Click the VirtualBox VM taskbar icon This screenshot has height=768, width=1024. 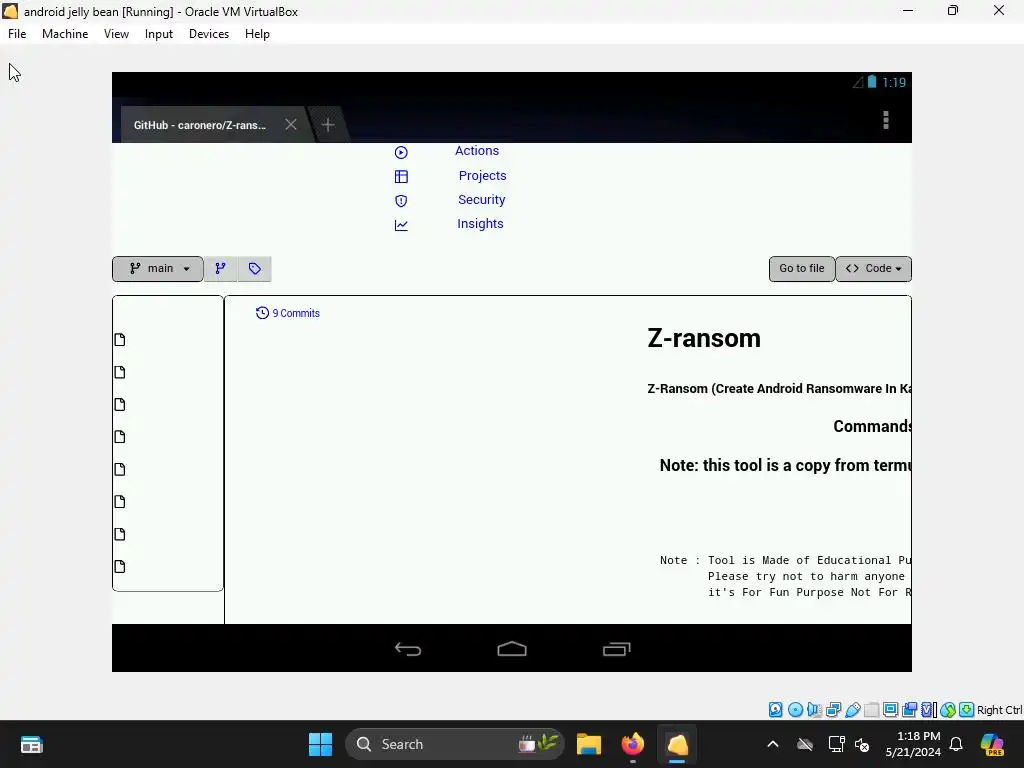coord(677,744)
